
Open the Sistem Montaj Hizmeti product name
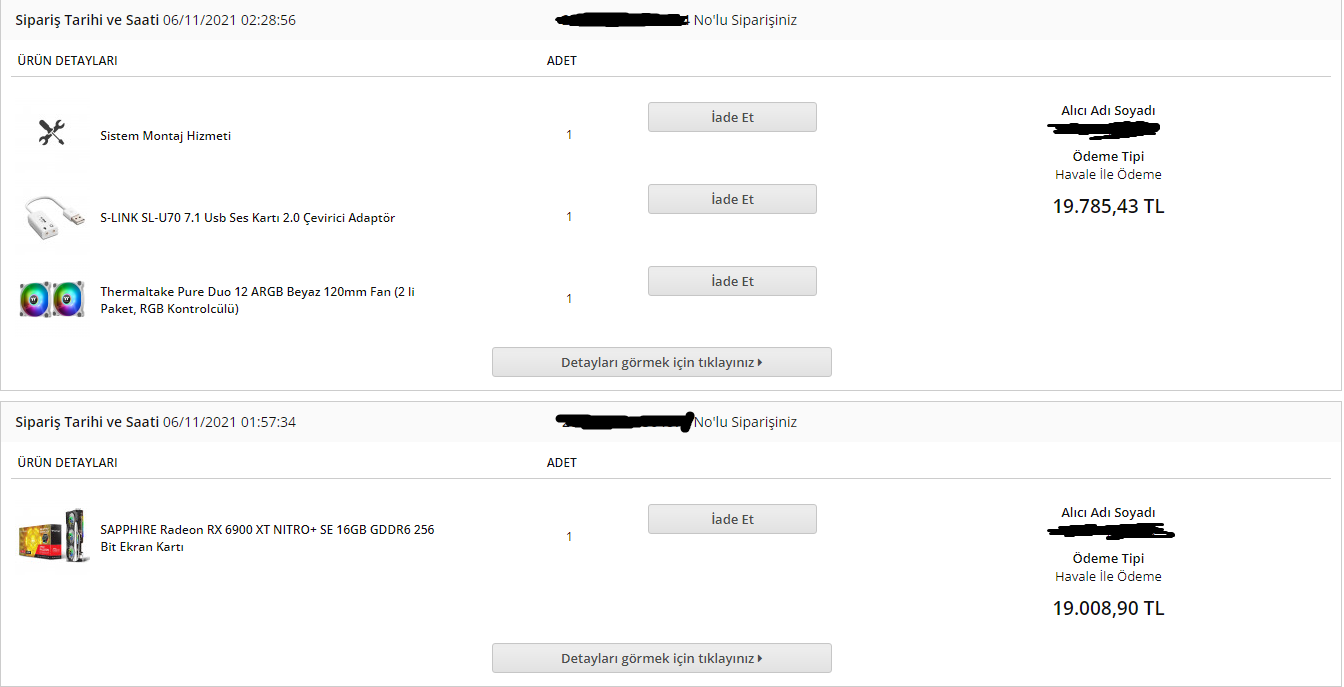click(x=165, y=136)
